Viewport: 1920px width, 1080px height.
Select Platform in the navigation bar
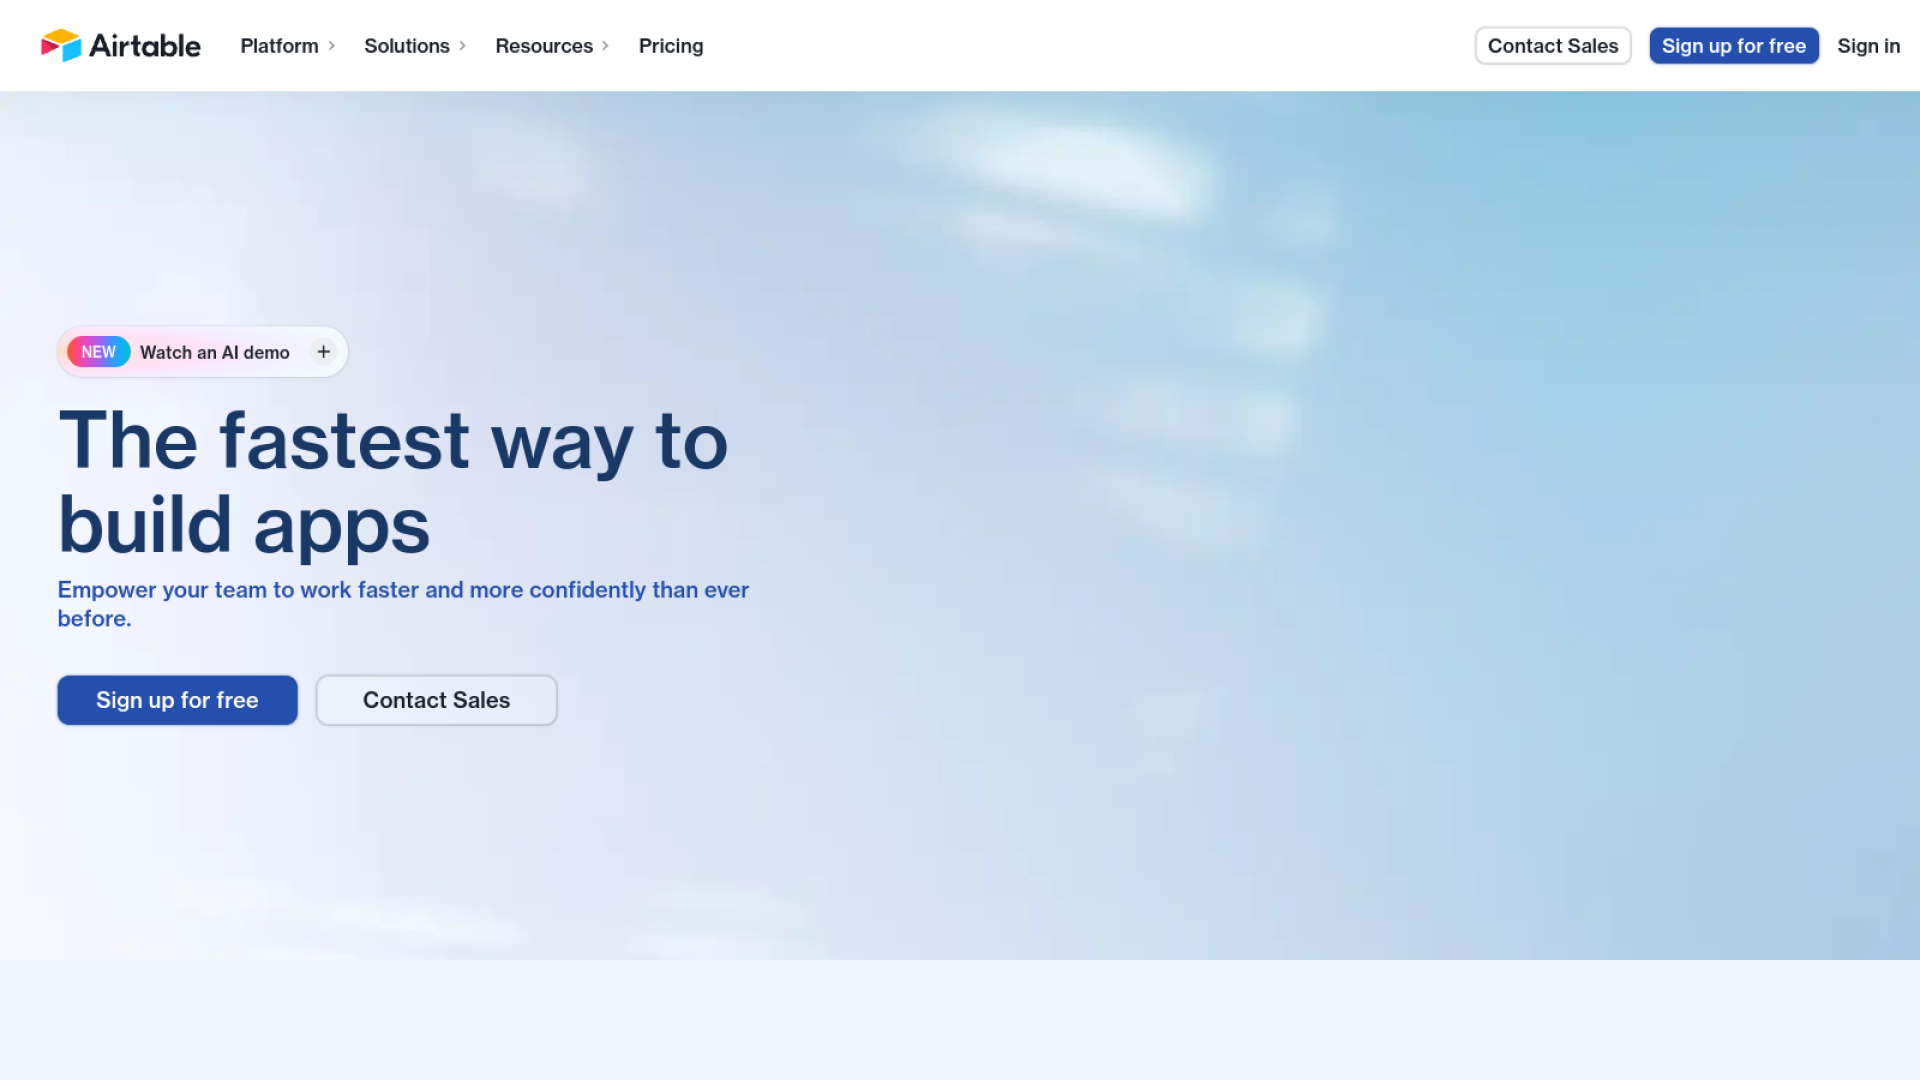click(280, 46)
